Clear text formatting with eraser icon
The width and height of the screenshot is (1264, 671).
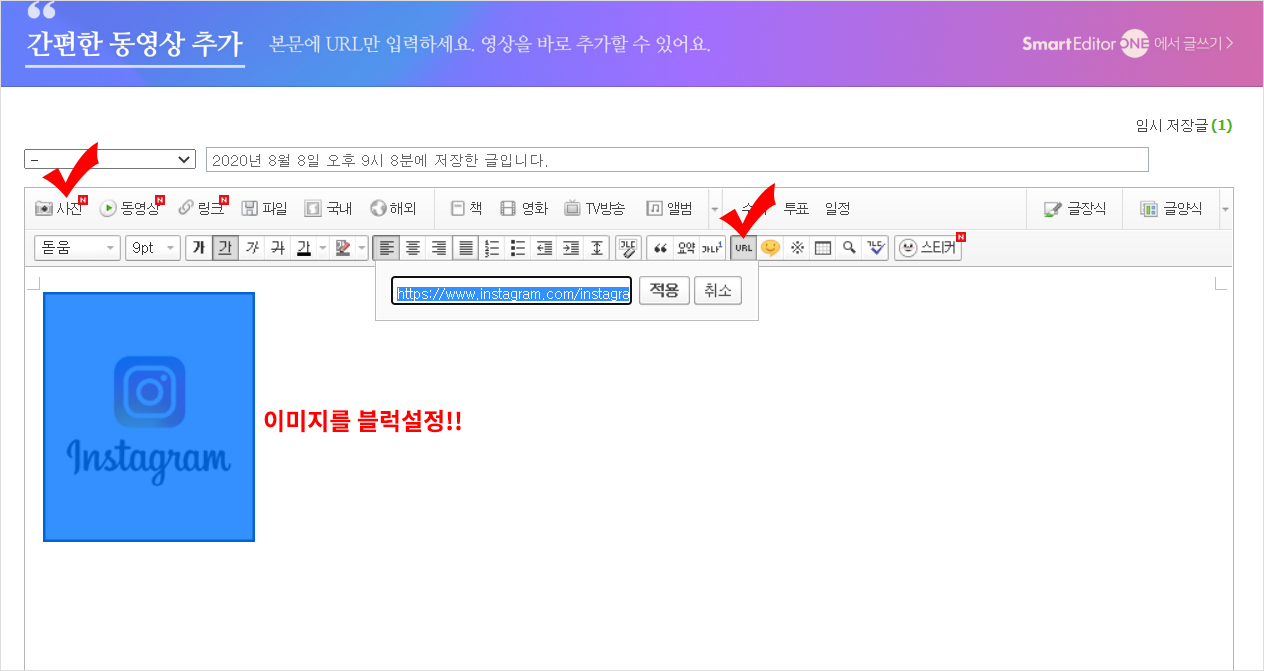tap(628, 248)
